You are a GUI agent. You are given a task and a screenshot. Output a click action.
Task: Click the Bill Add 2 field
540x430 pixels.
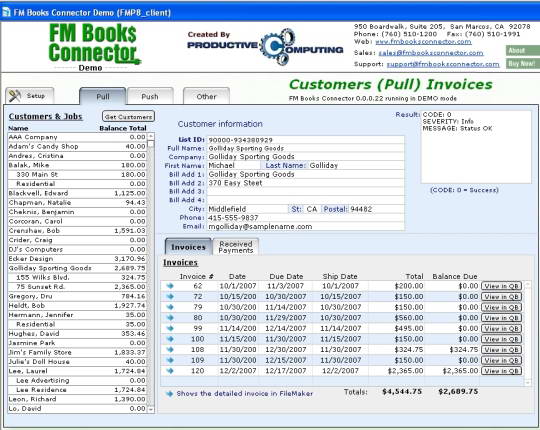(x=305, y=183)
